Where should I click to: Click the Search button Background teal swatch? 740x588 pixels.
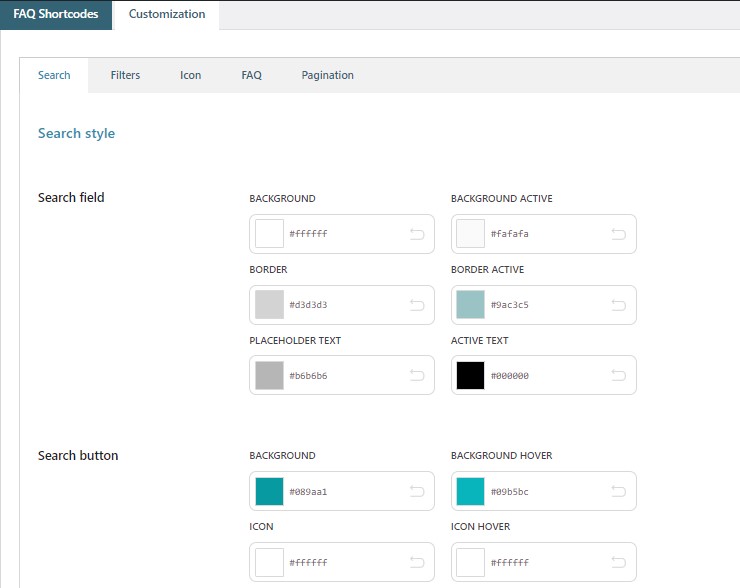click(270, 491)
